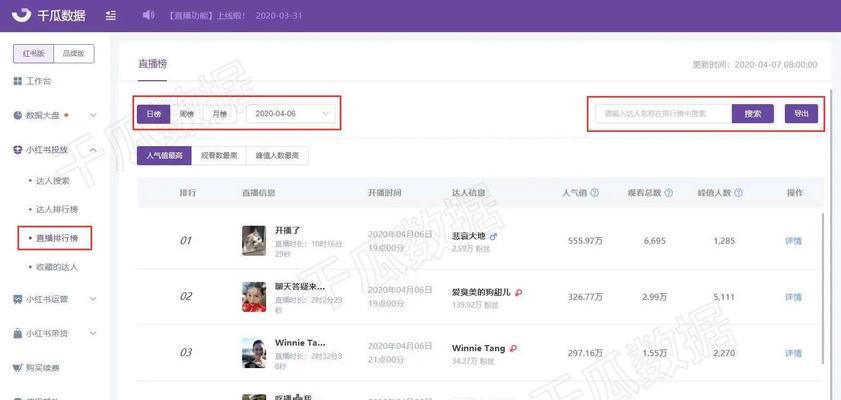Click the 5,111 peak viewers value
This screenshot has width=841, height=400.
coord(724,297)
